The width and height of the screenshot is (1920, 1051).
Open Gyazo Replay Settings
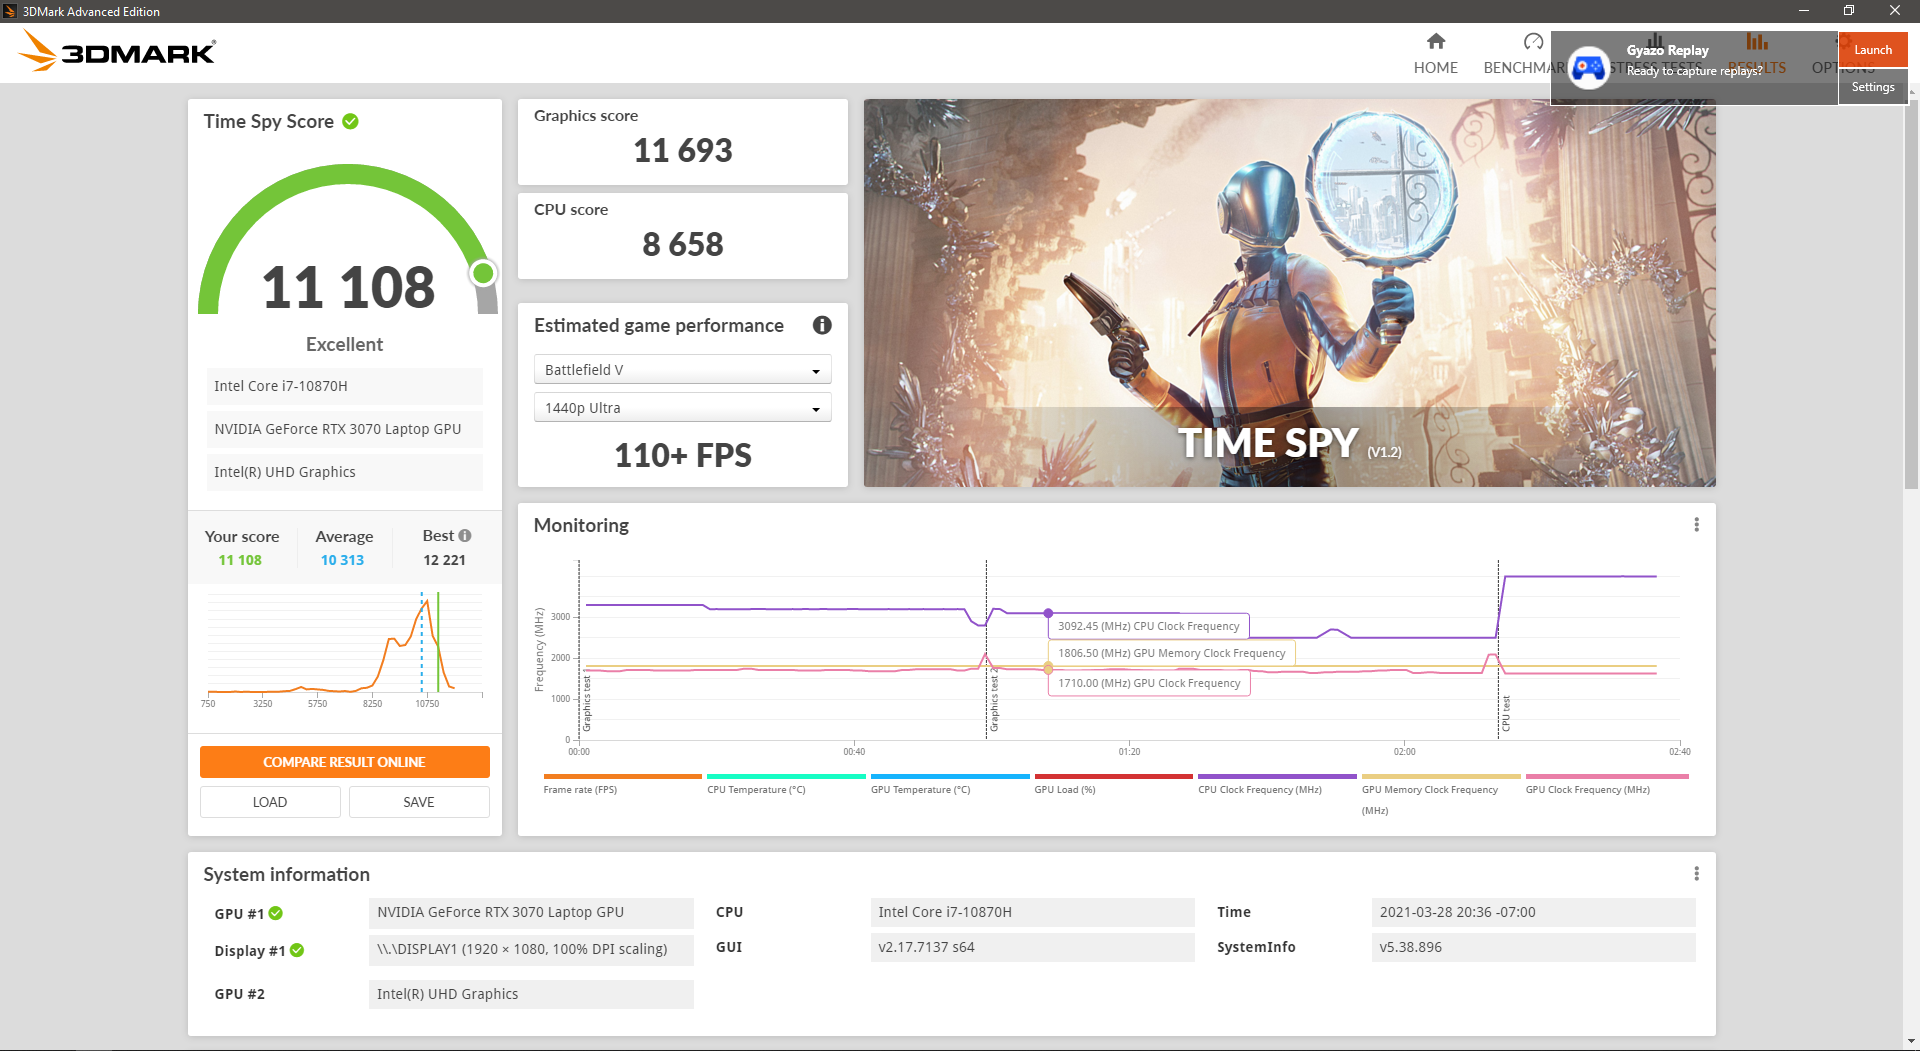[1873, 87]
